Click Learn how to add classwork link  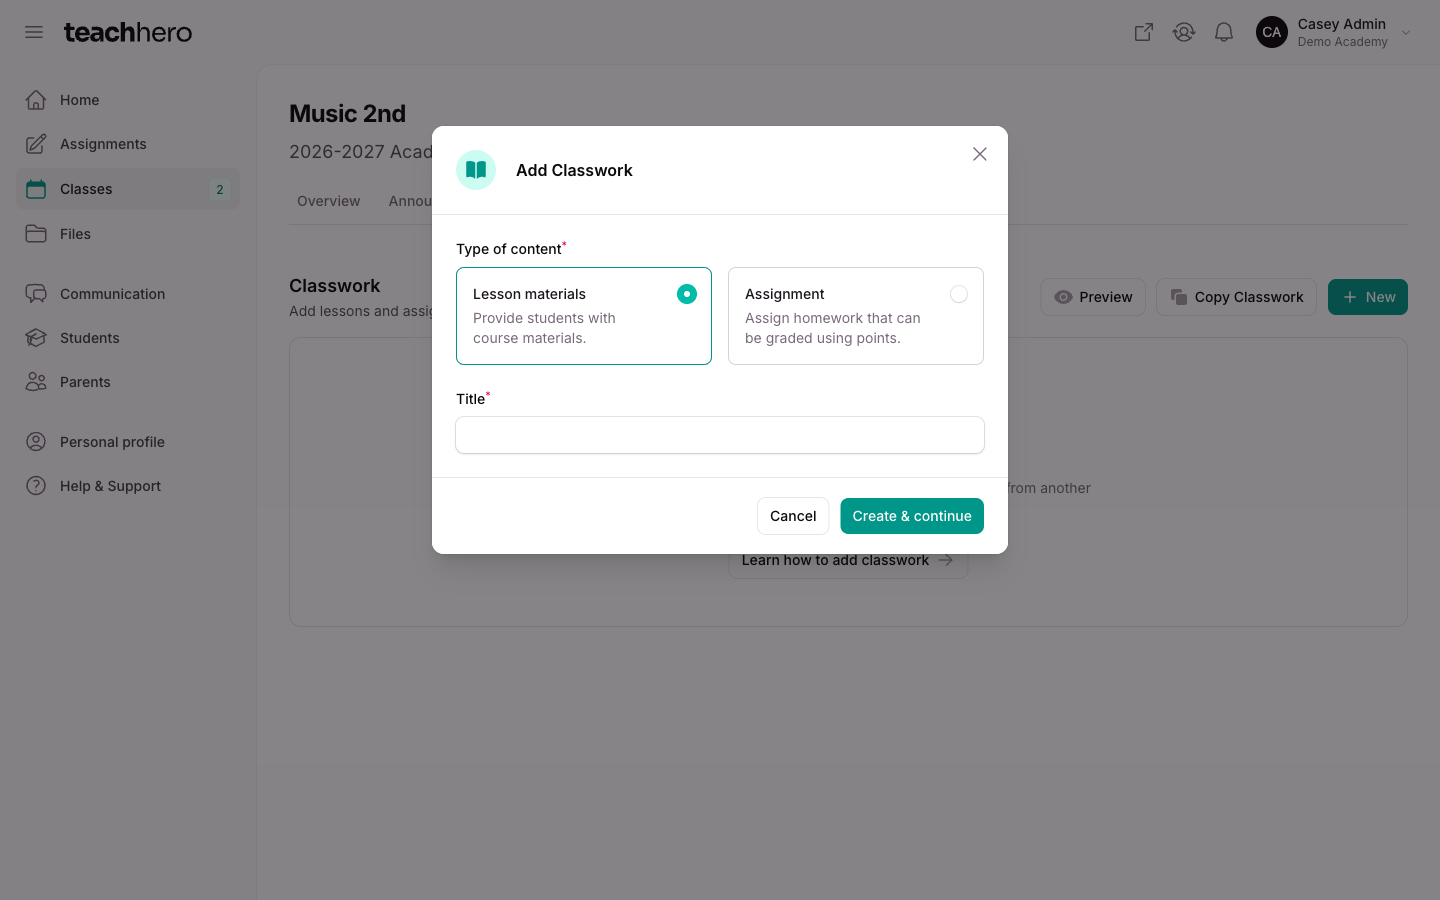[848, 560]
